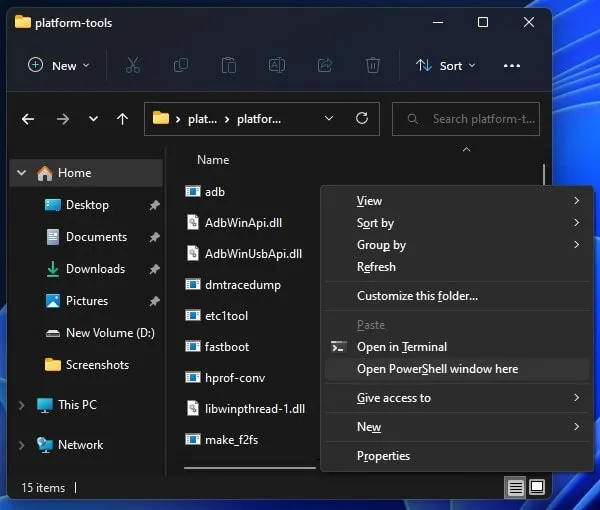Open the New submenu in context menu

(457, 427)
